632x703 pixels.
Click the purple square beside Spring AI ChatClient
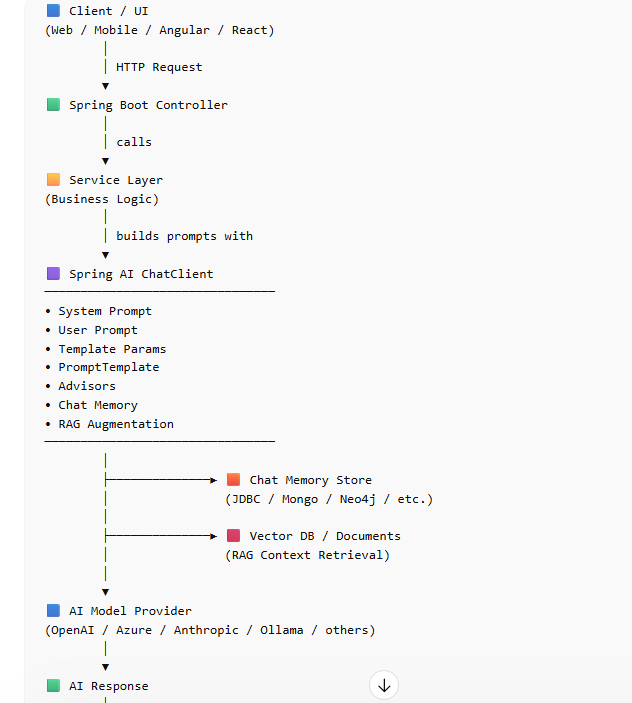[53, 274]
